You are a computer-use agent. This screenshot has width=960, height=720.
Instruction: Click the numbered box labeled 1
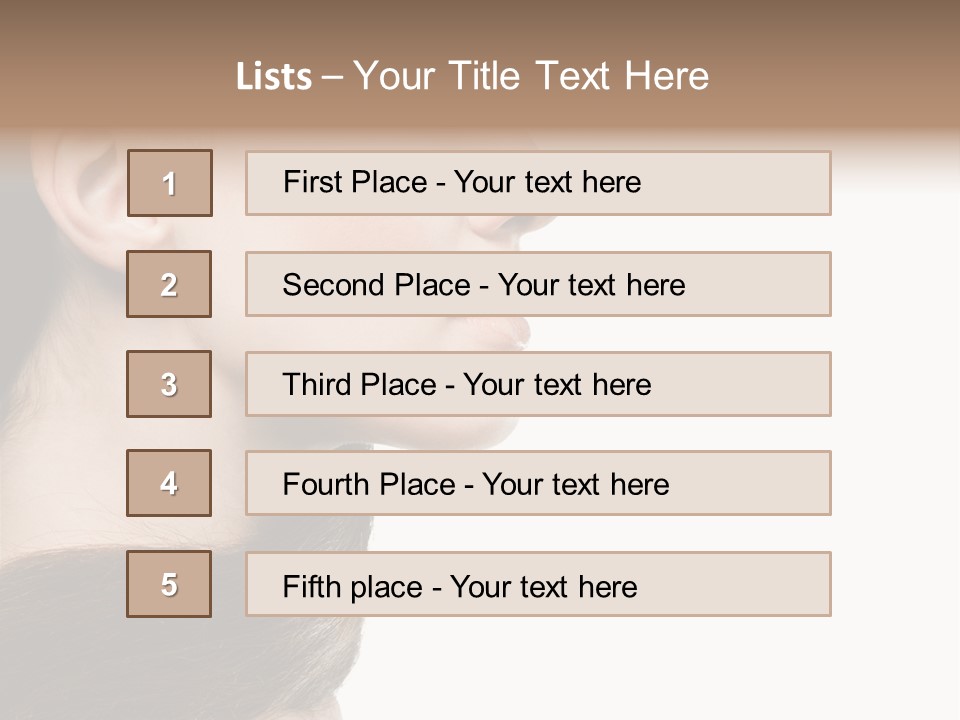point(170,183)
